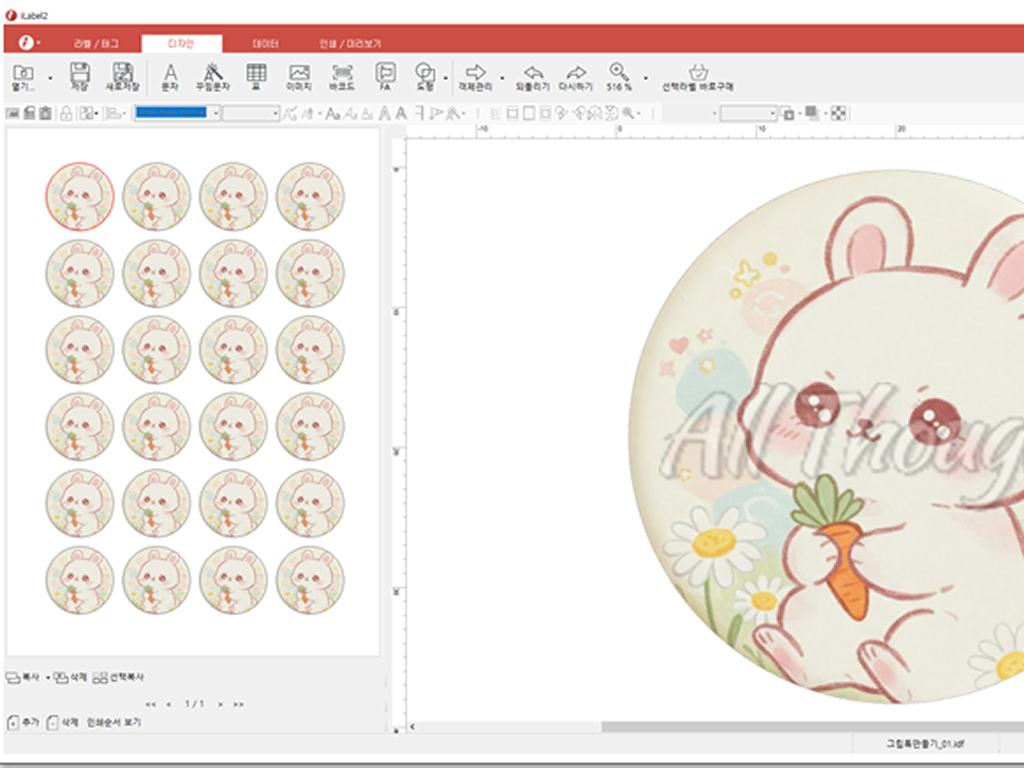Screen dimensions: 1024x768
Task: Insert a table with the 표 icon
Action: click(x=256, y=76)
